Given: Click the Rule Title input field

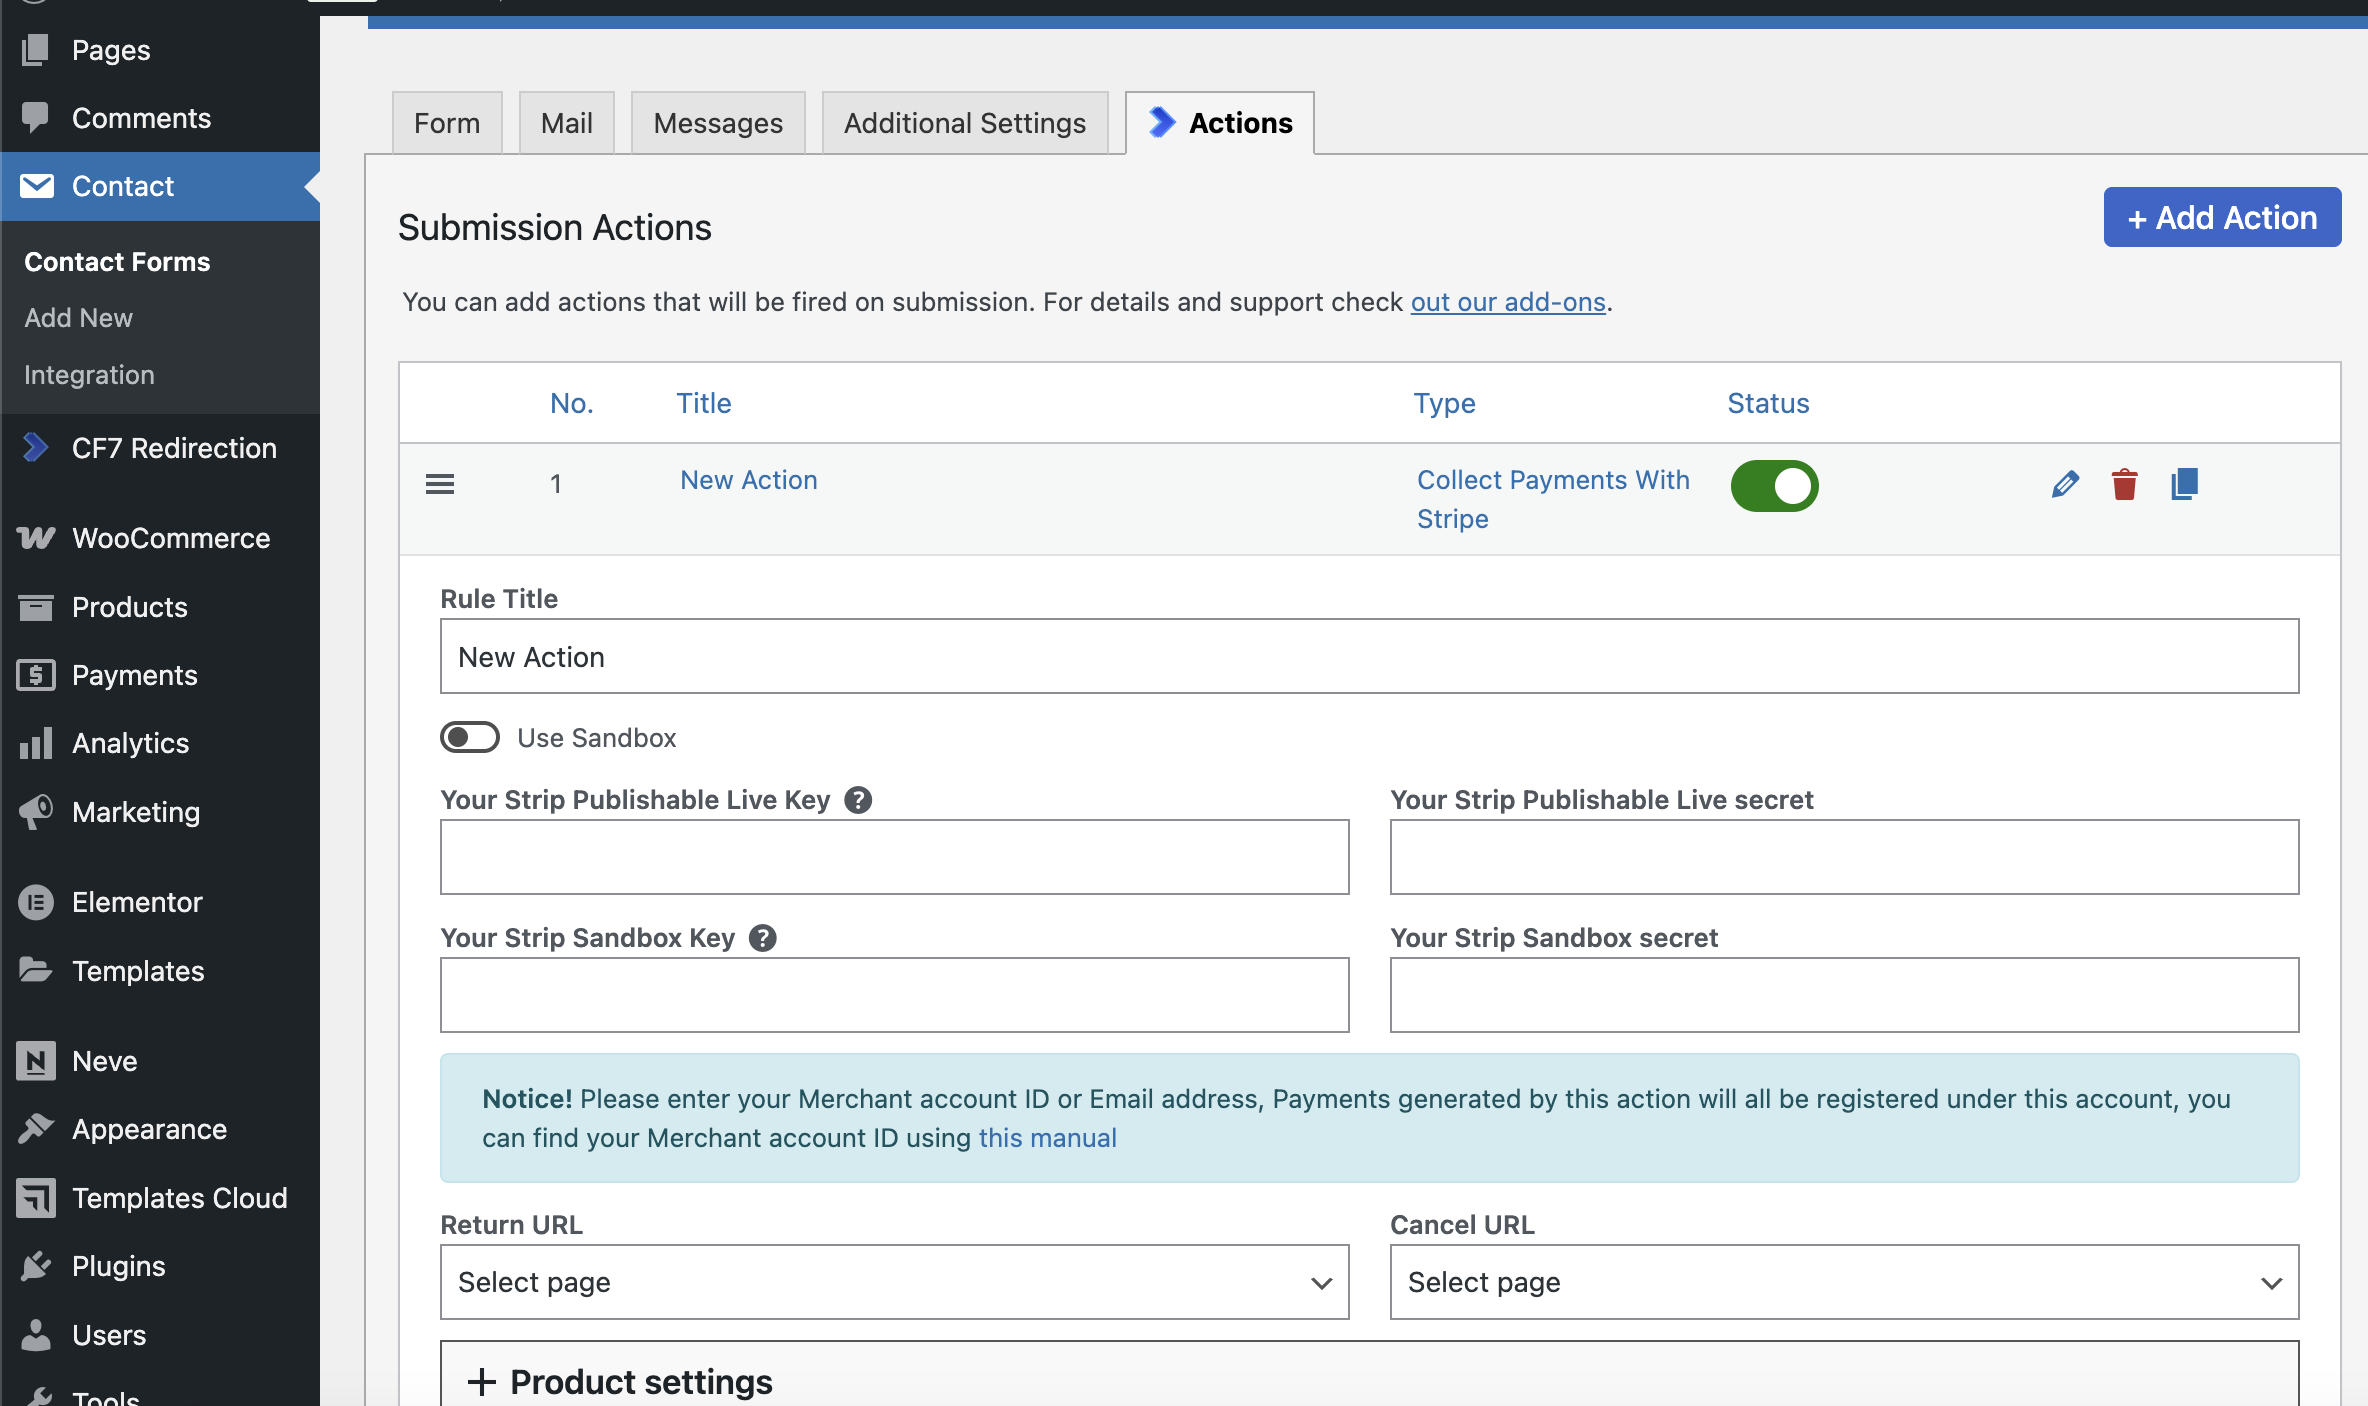Looking at the screenshot, I should (1368, 657).
